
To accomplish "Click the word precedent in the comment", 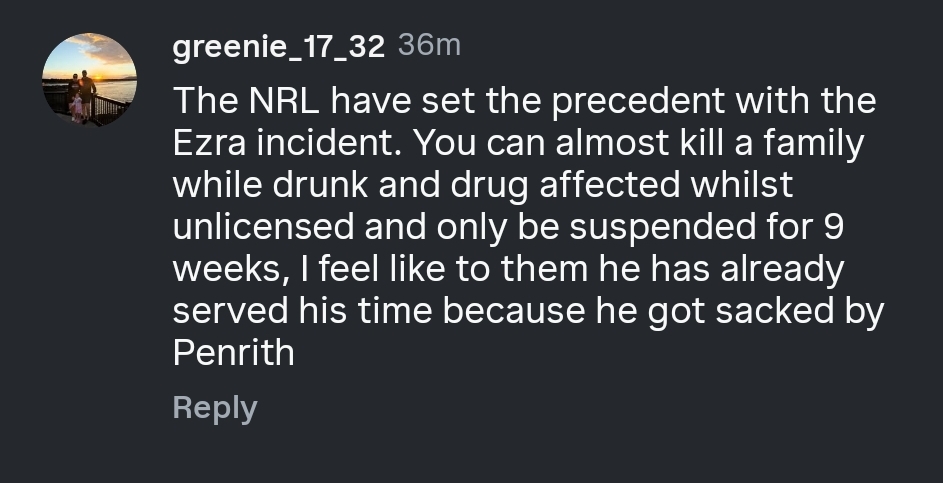I will [x=638, y=102].
